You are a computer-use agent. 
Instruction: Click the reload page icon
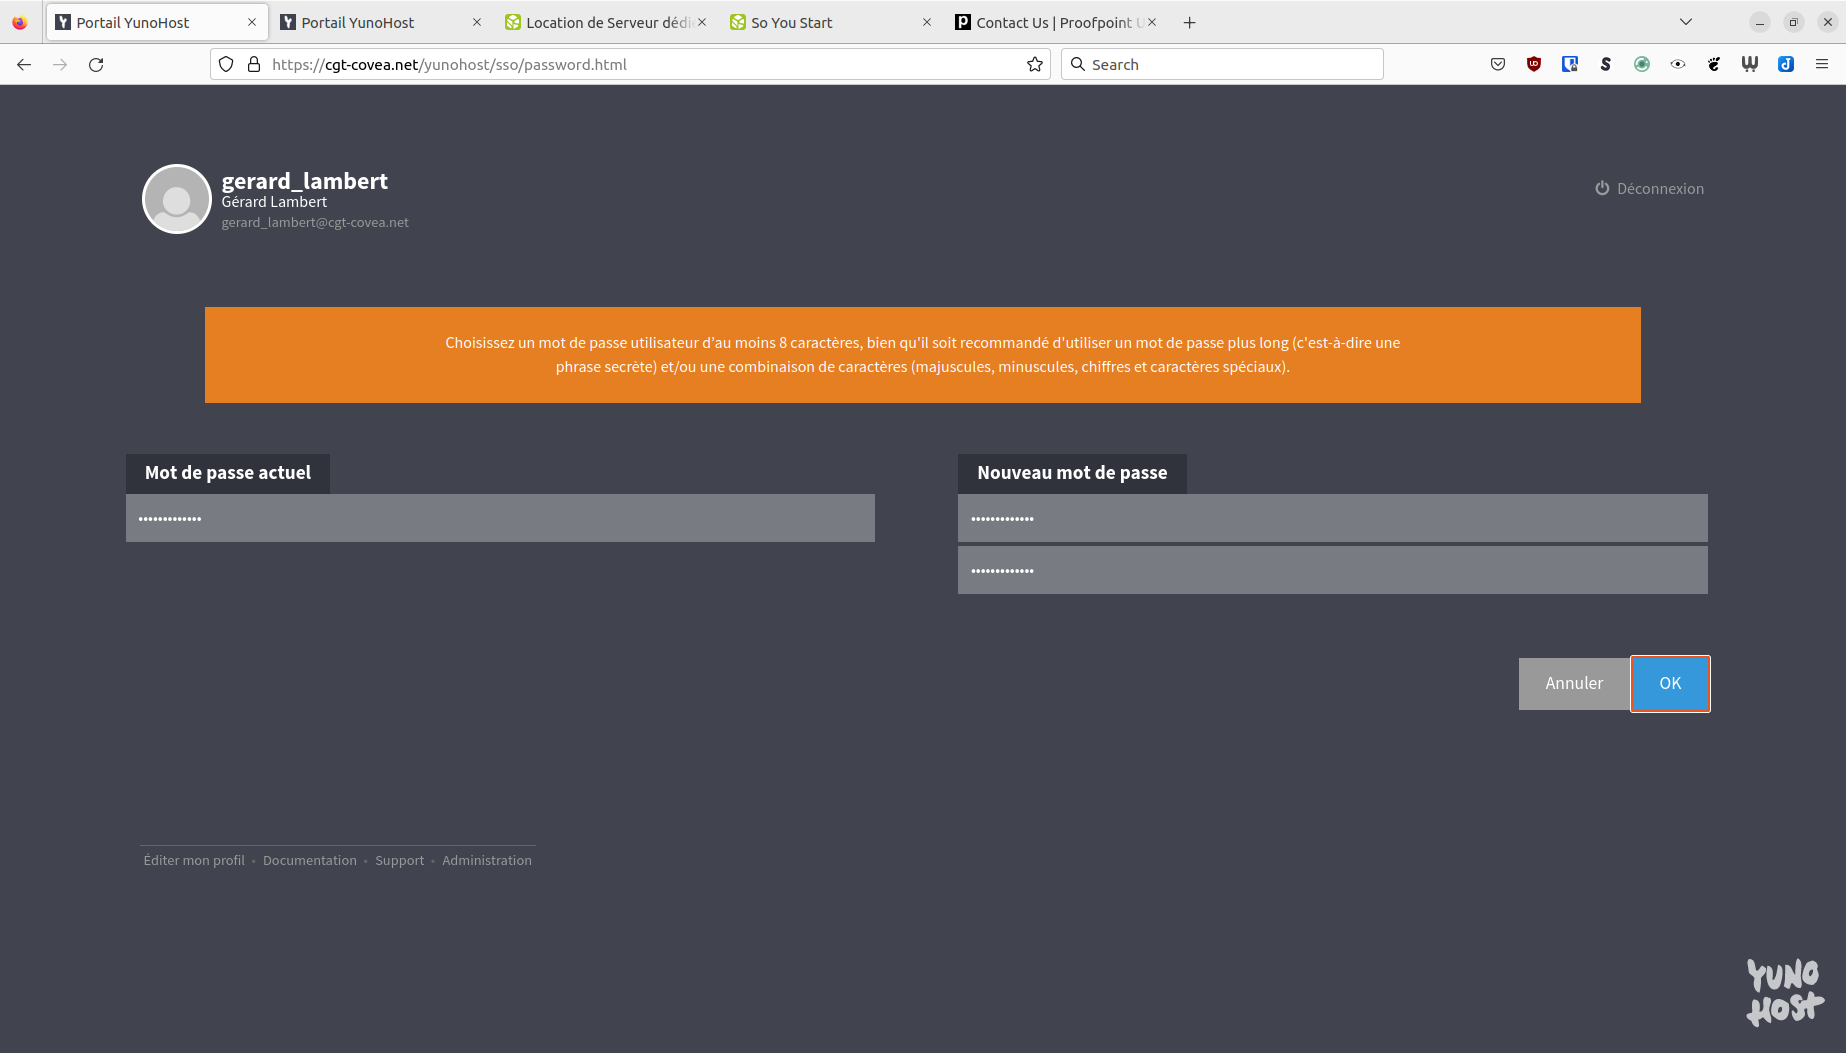(x=96, y=65)
